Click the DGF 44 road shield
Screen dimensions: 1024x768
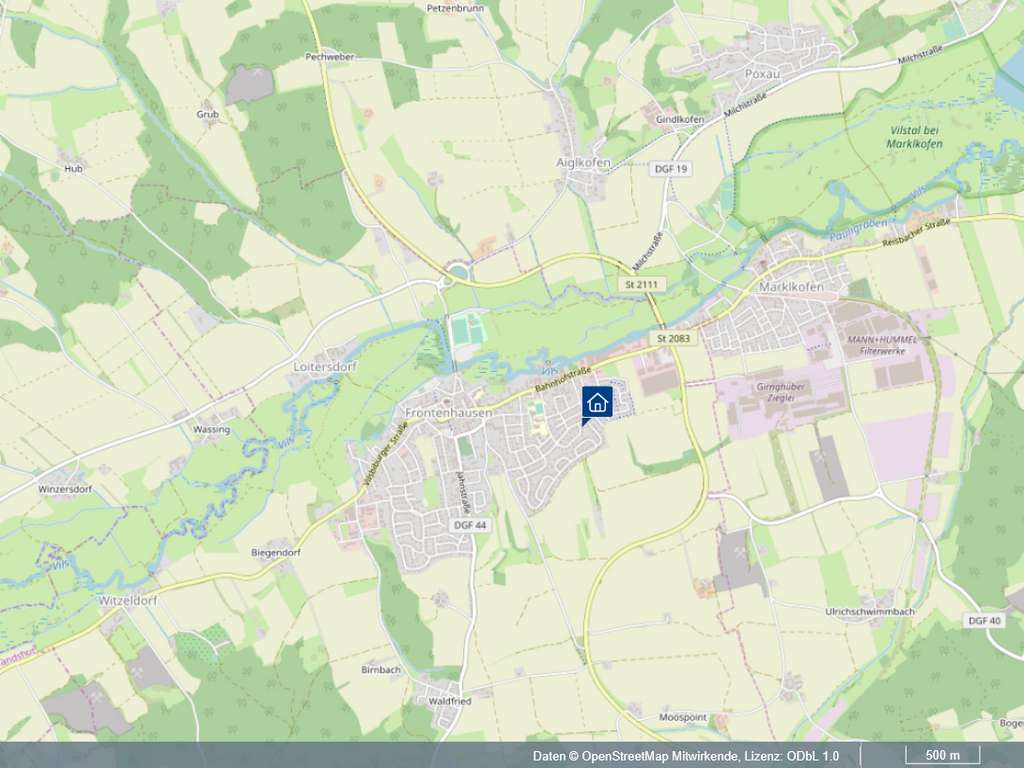pos(470,524)
